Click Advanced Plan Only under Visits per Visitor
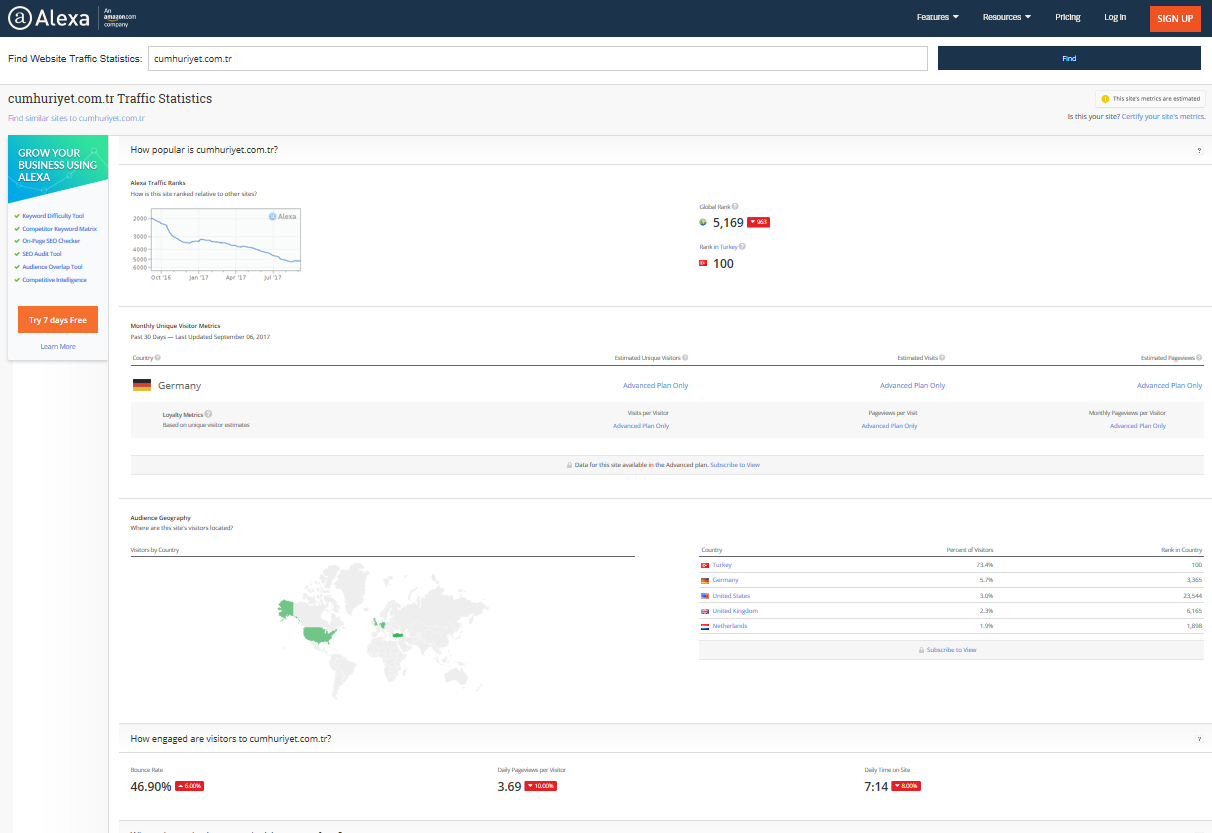Screen dimensions: 1212x833 pyautogui.click(x=641, y=426)
